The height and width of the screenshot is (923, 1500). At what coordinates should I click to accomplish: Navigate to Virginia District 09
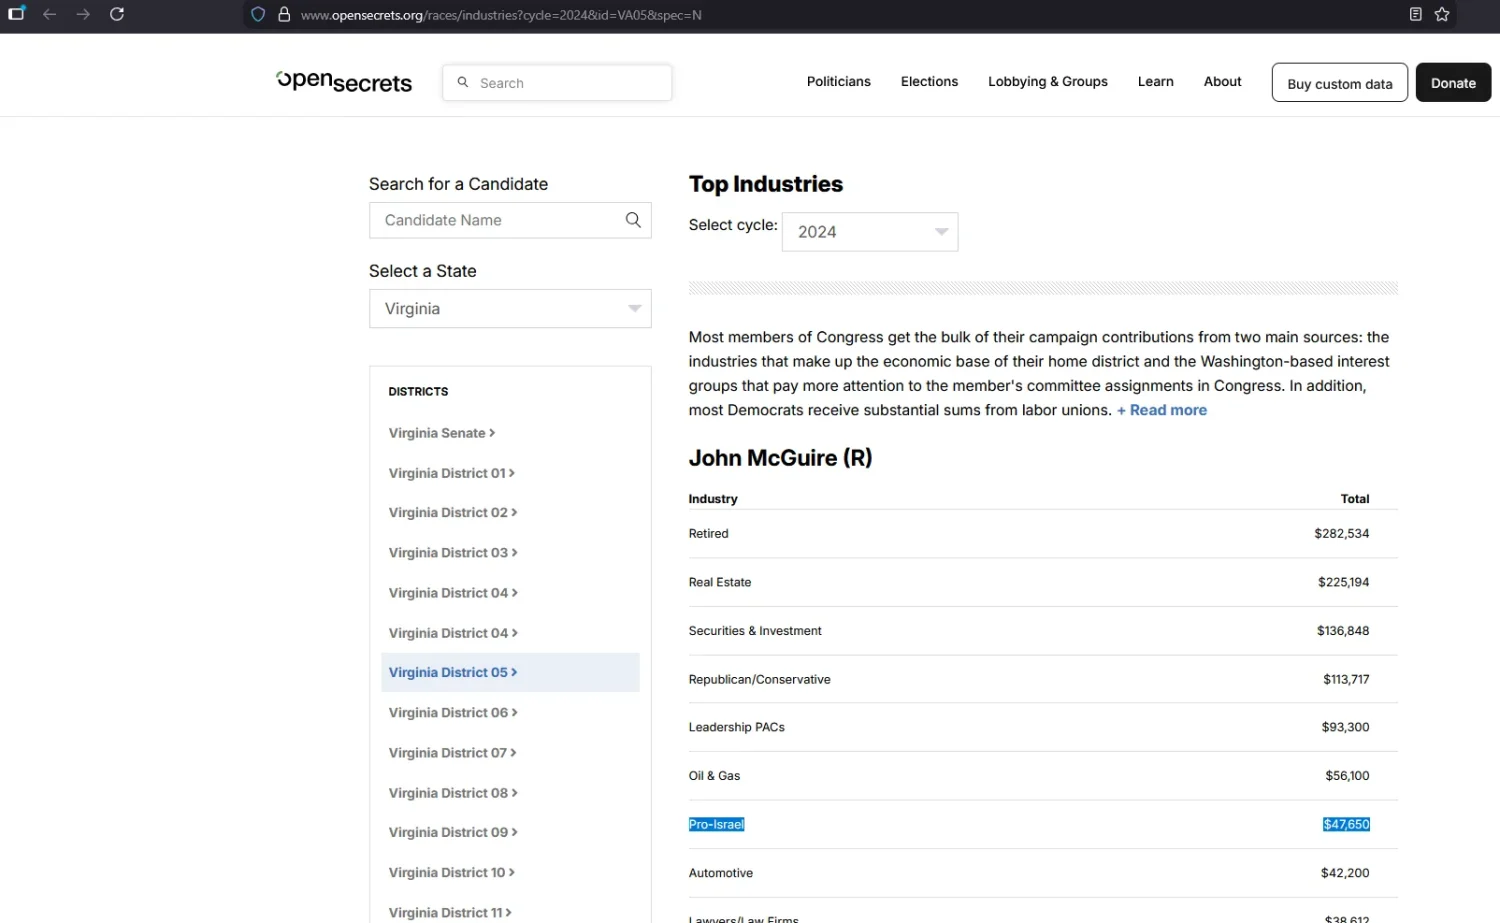(x=453, y=833)
